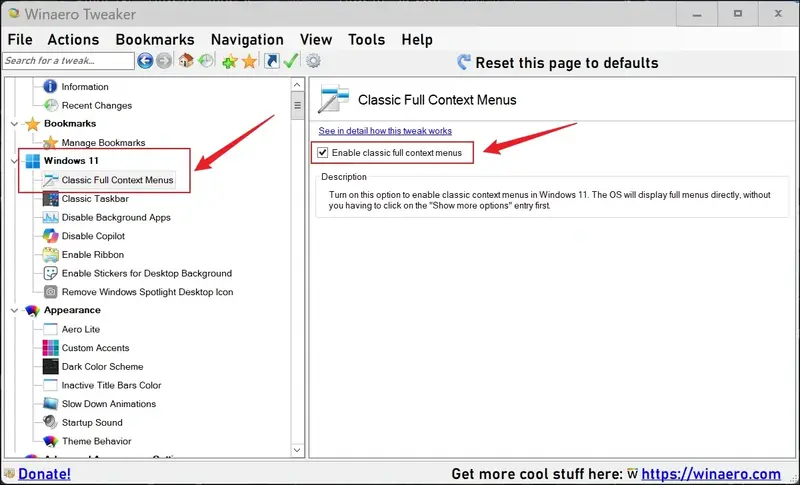Click the Enable Stickers smiley icon

(51, 273)
